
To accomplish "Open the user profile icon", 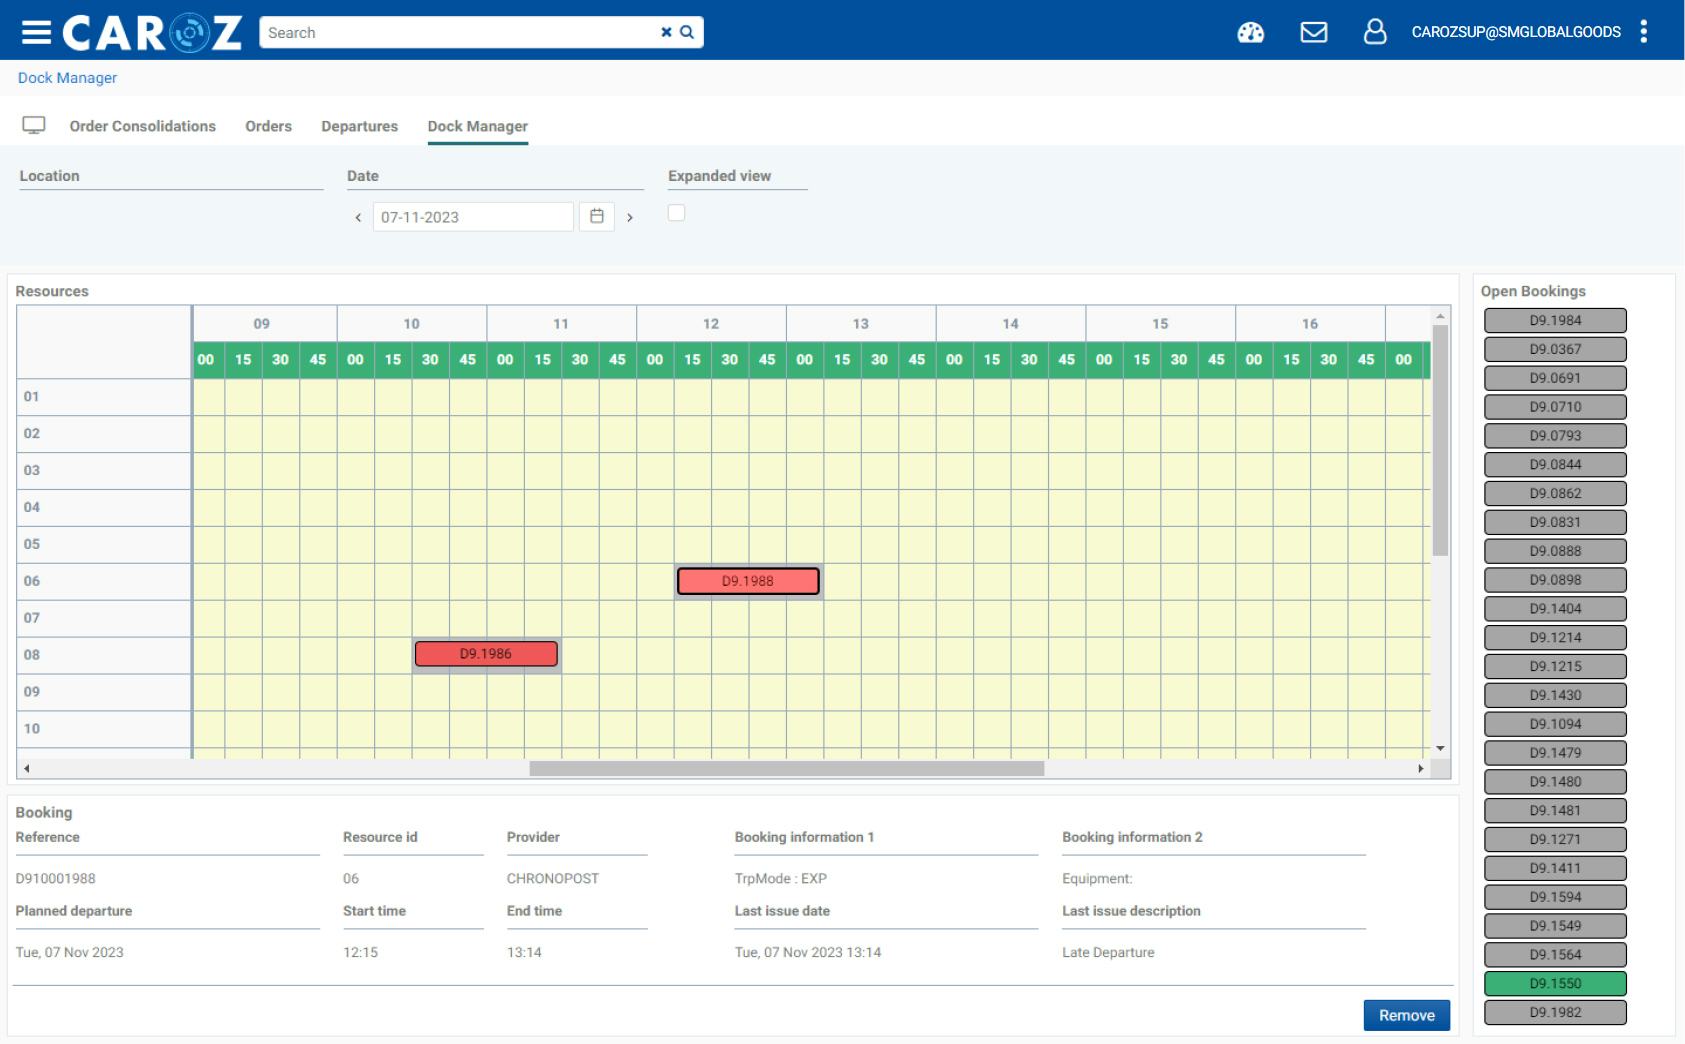I will tap(1376, 31).
